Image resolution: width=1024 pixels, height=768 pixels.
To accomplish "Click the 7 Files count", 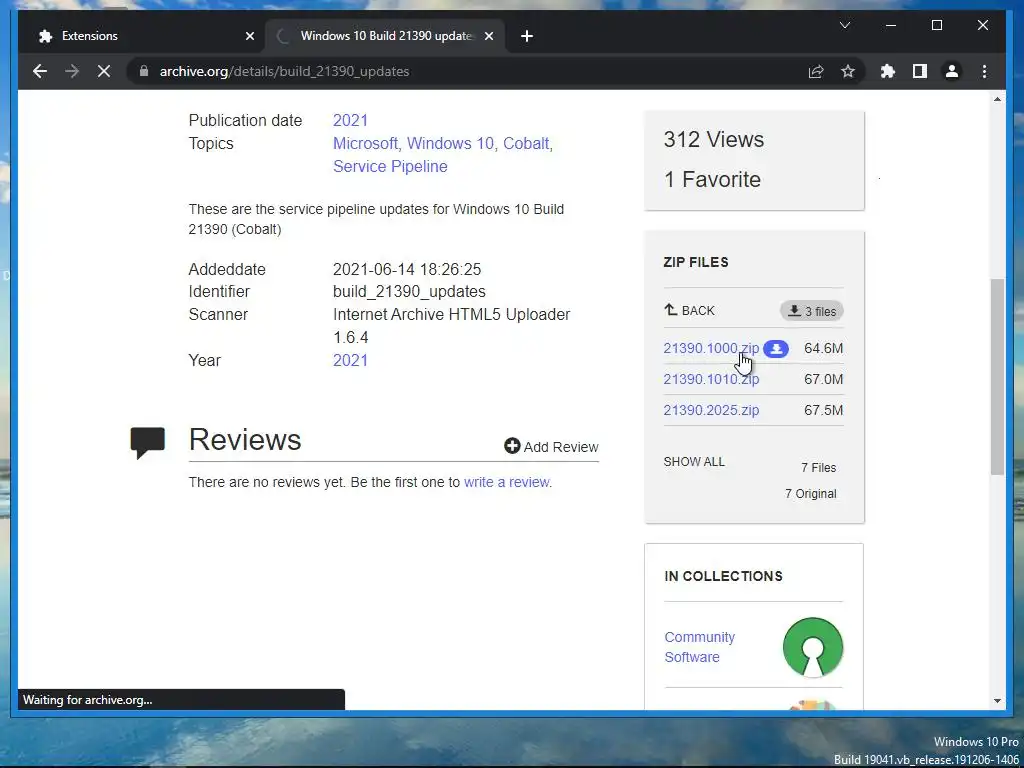I will [818, 468].
